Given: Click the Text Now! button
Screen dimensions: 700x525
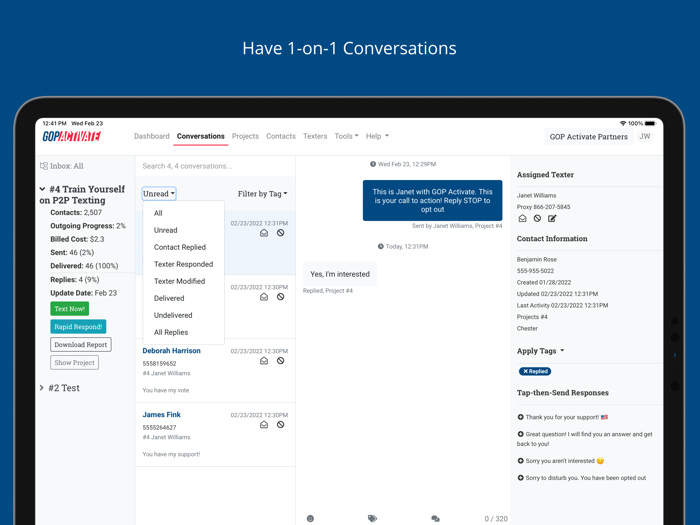Looking at the screenshot, I should click(70, 309).
